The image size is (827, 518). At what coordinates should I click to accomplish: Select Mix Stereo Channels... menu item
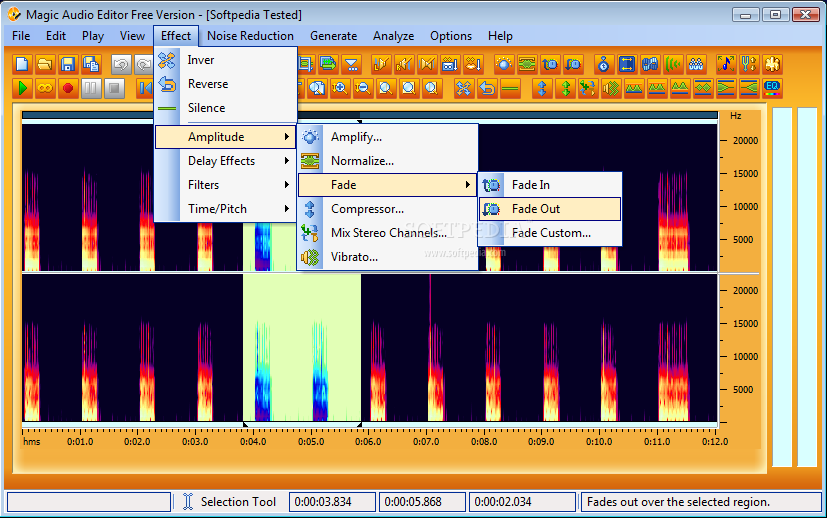click(x=388, y=233)
